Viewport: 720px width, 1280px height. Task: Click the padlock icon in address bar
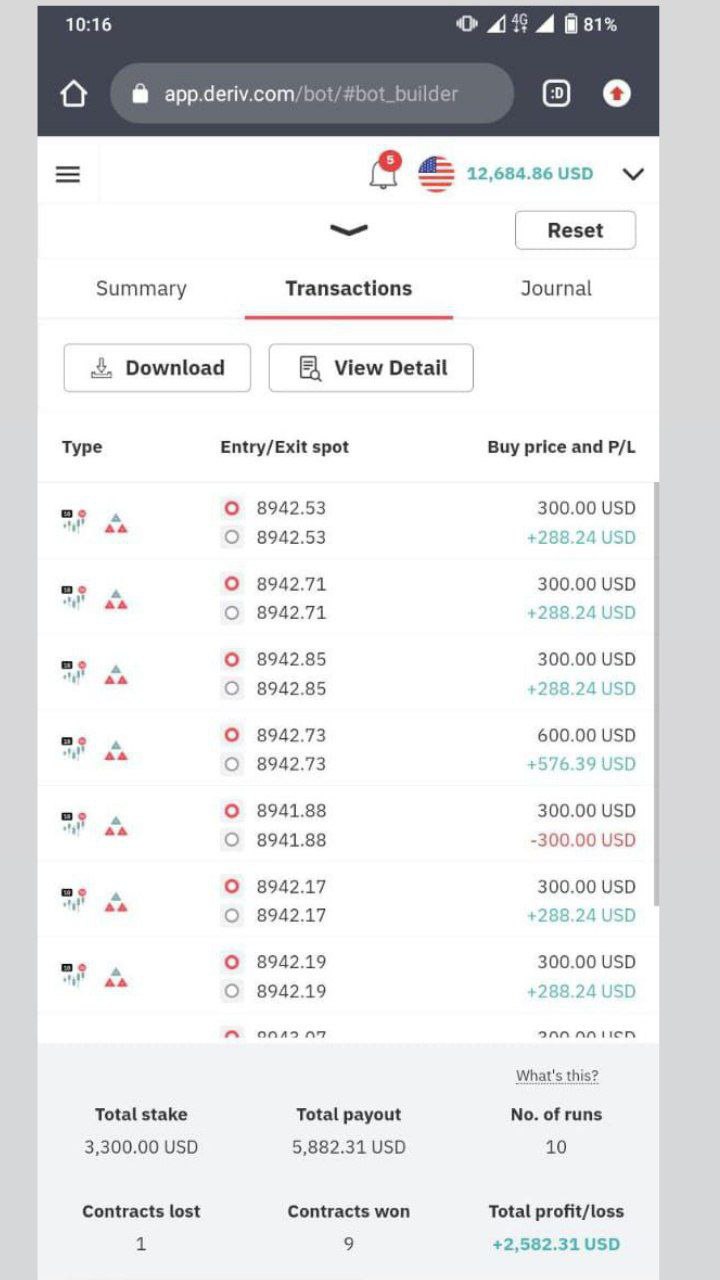pyautogui.click(x=140, y=94)
